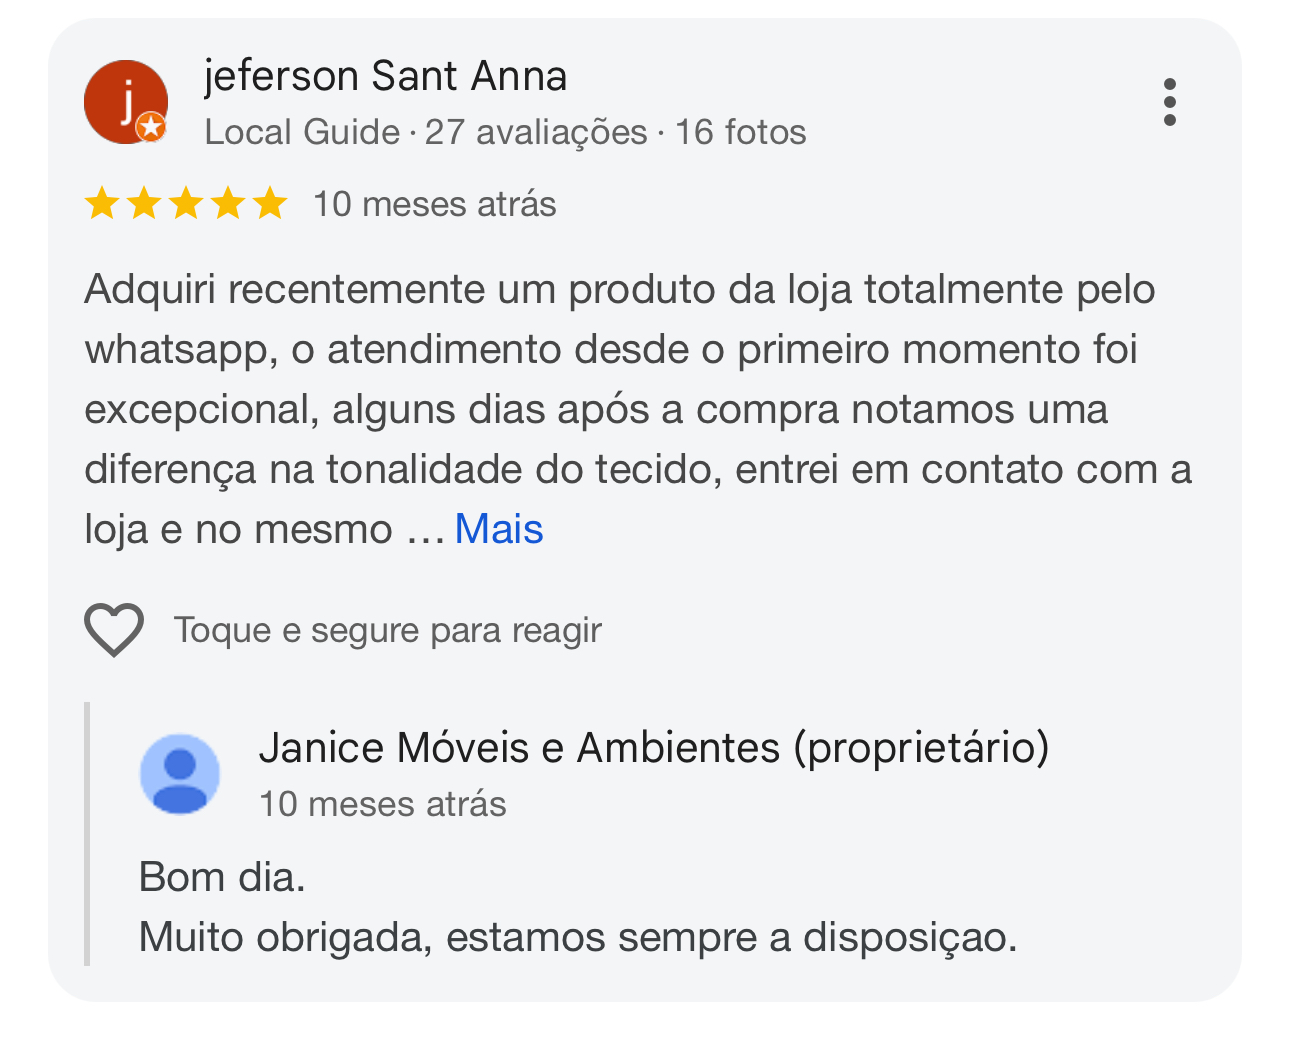Click Toque e segure para reagir text
Viewport: 1290px width, 1038px height.
[x=387, y=630]
